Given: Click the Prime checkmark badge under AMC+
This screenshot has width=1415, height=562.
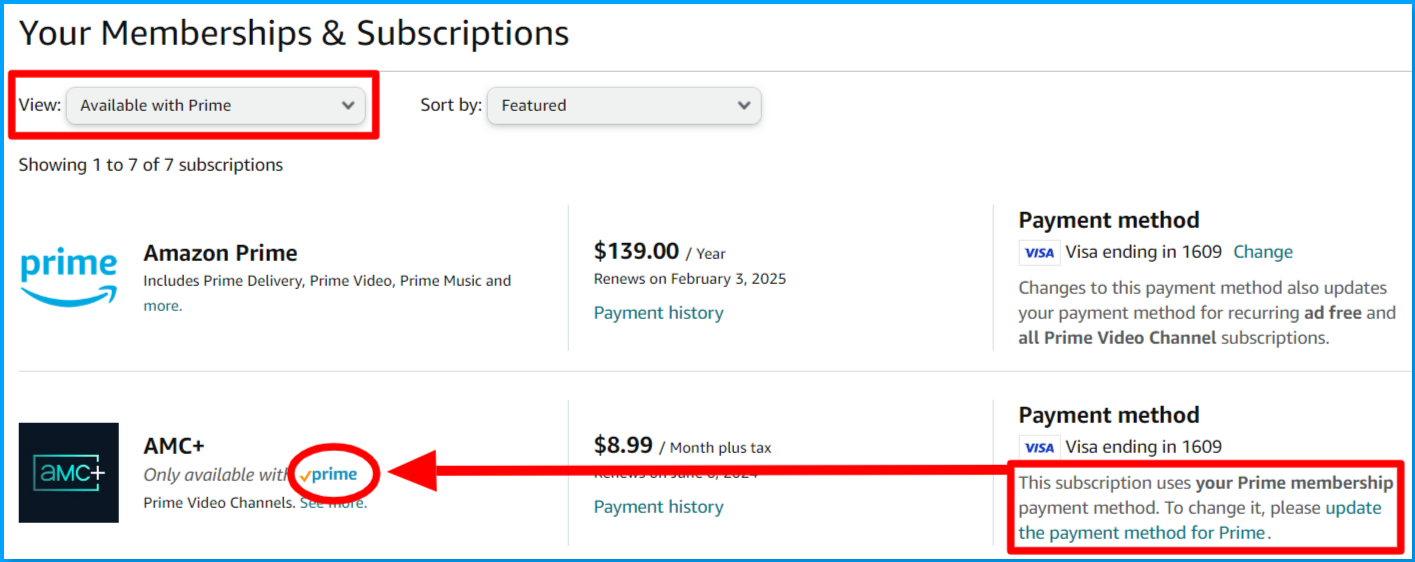Looking at the screenshot, I should tap(328, 475).
